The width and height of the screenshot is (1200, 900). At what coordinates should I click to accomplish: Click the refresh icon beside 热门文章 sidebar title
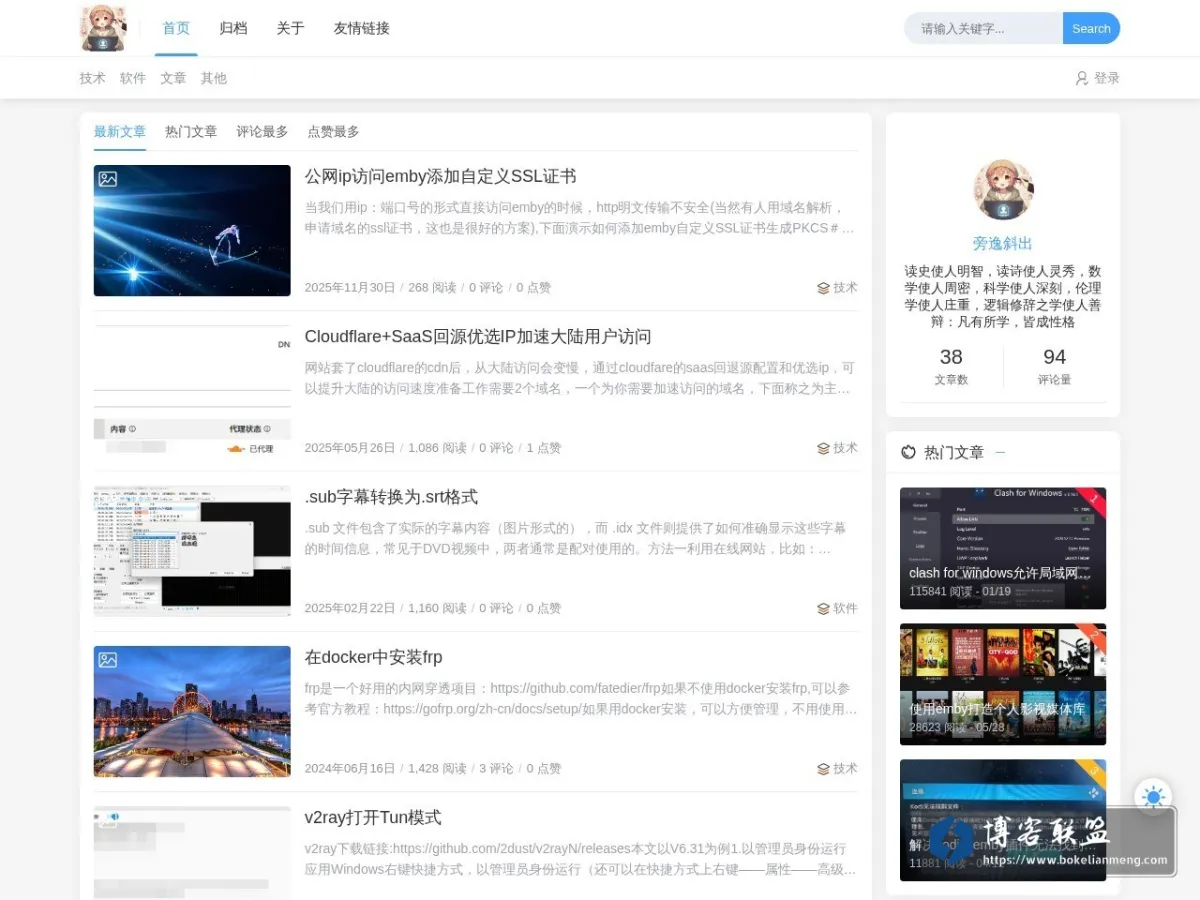click(x=908, y=452)
